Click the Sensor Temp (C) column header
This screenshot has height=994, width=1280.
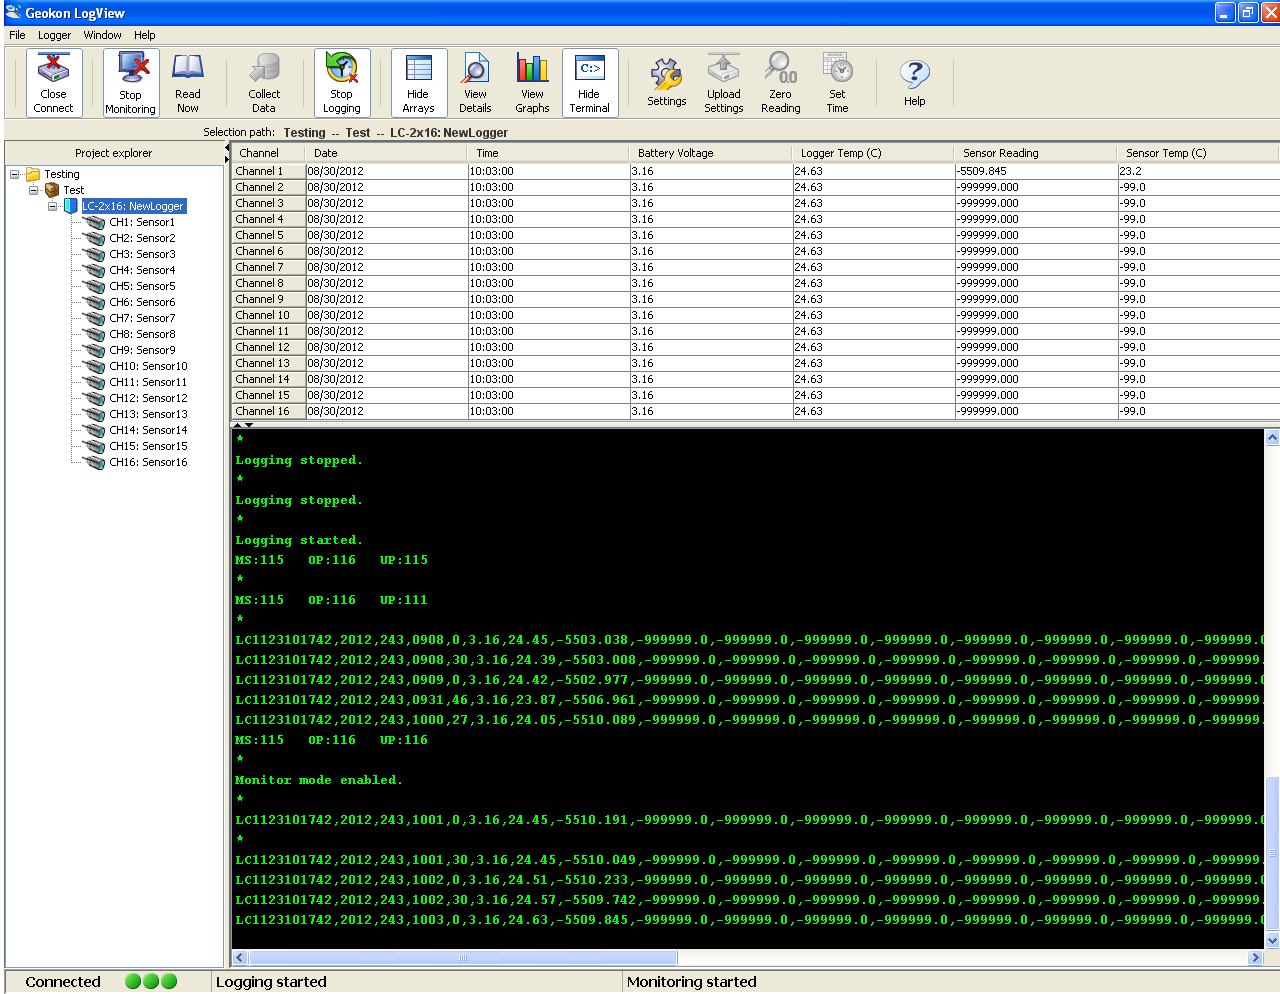click(1197, 153)
